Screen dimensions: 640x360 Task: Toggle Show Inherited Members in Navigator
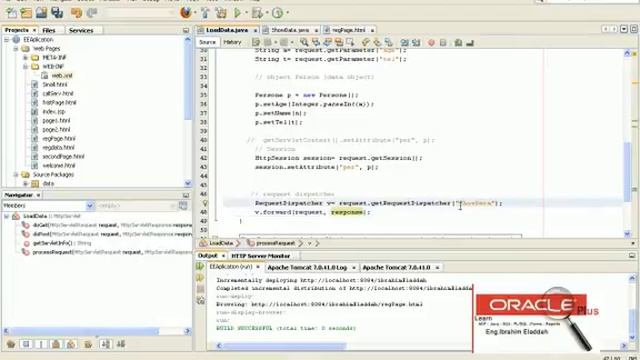(x=11, y=344)
